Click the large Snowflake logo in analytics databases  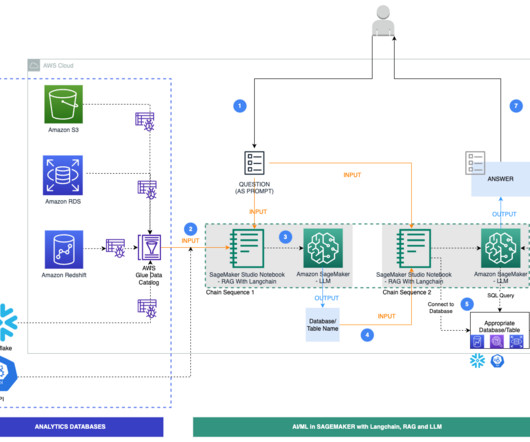[x=7, y=322]
